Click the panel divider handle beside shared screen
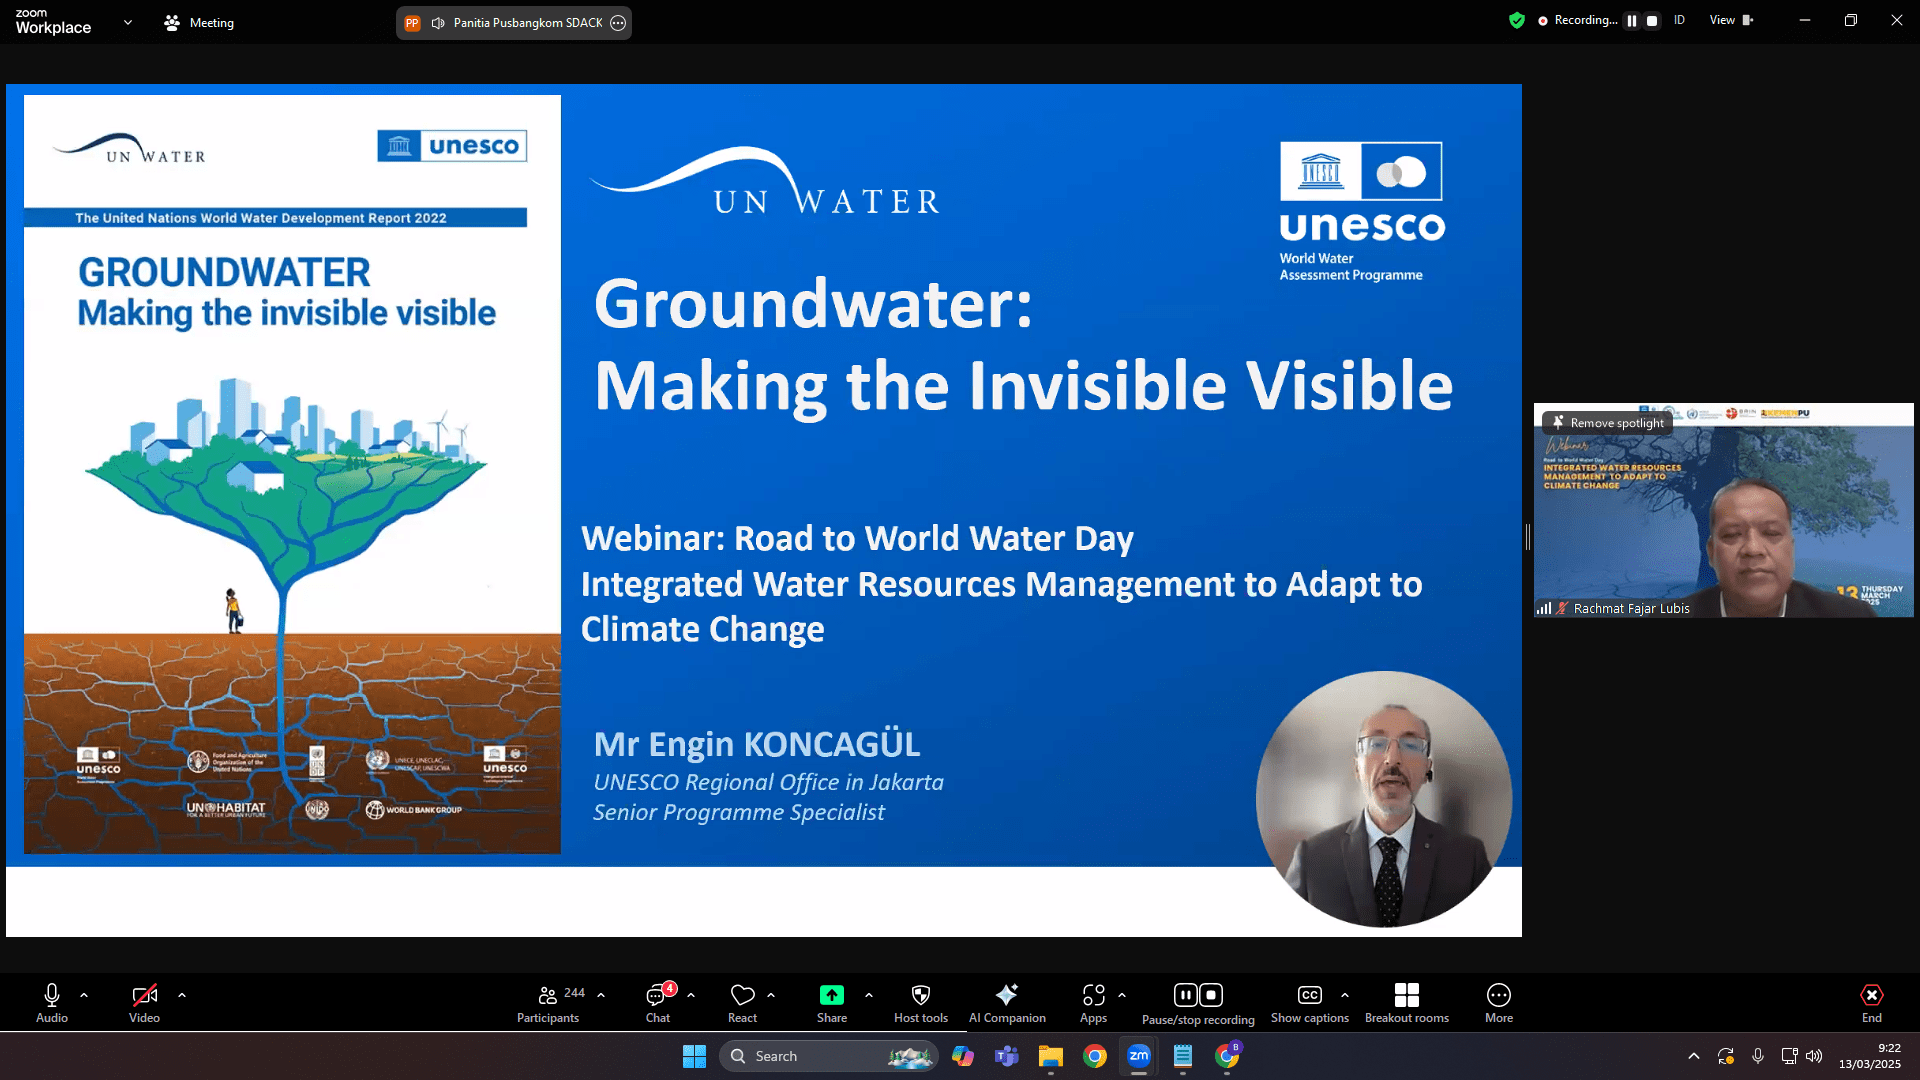This screenshot has width=1920, height=1080. point(1528,537)
